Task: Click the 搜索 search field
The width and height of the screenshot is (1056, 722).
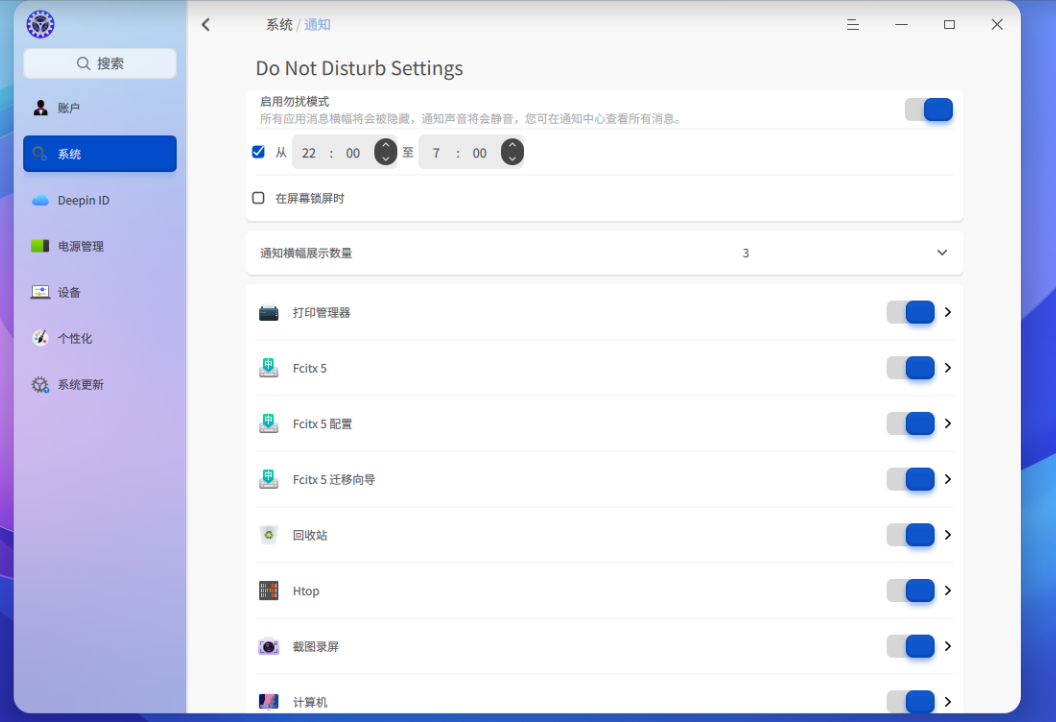Action: pyautogui.click(x=100, y=63)
